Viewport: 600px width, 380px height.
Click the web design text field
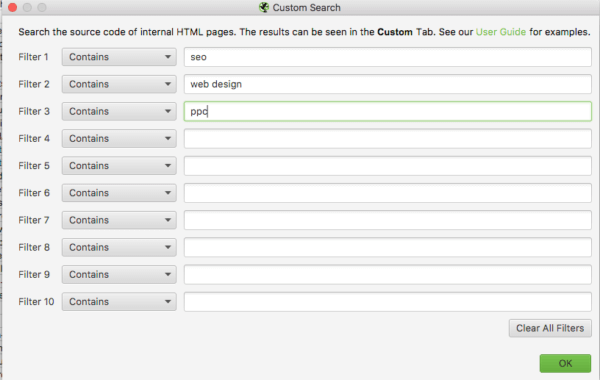(x=388, y=84)
